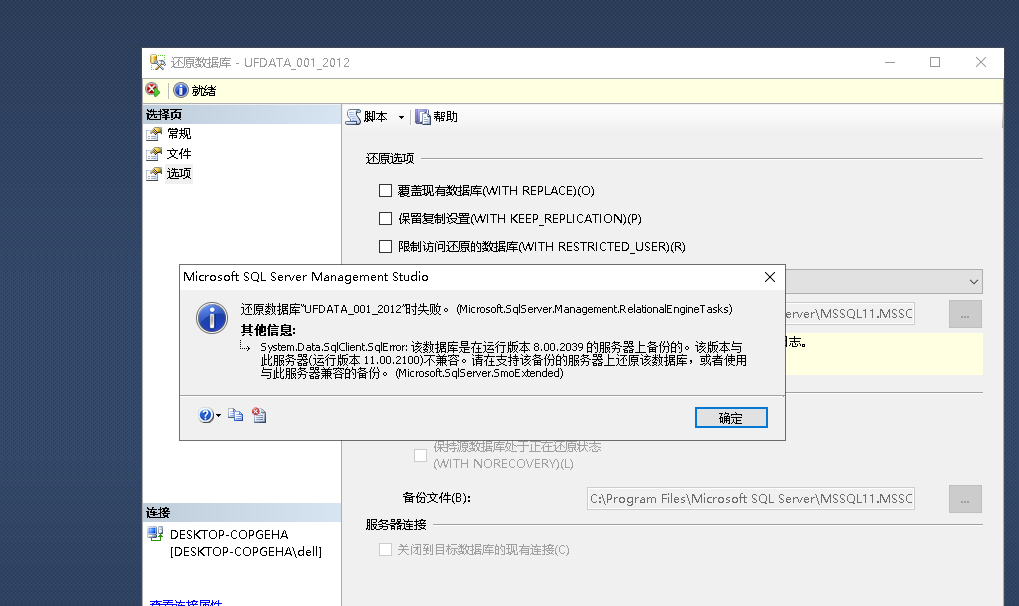Enable 保留复制设置 KEEP_REPLICATION checkbox
The width and height of the screenshot is (1019, 606).
385,218
